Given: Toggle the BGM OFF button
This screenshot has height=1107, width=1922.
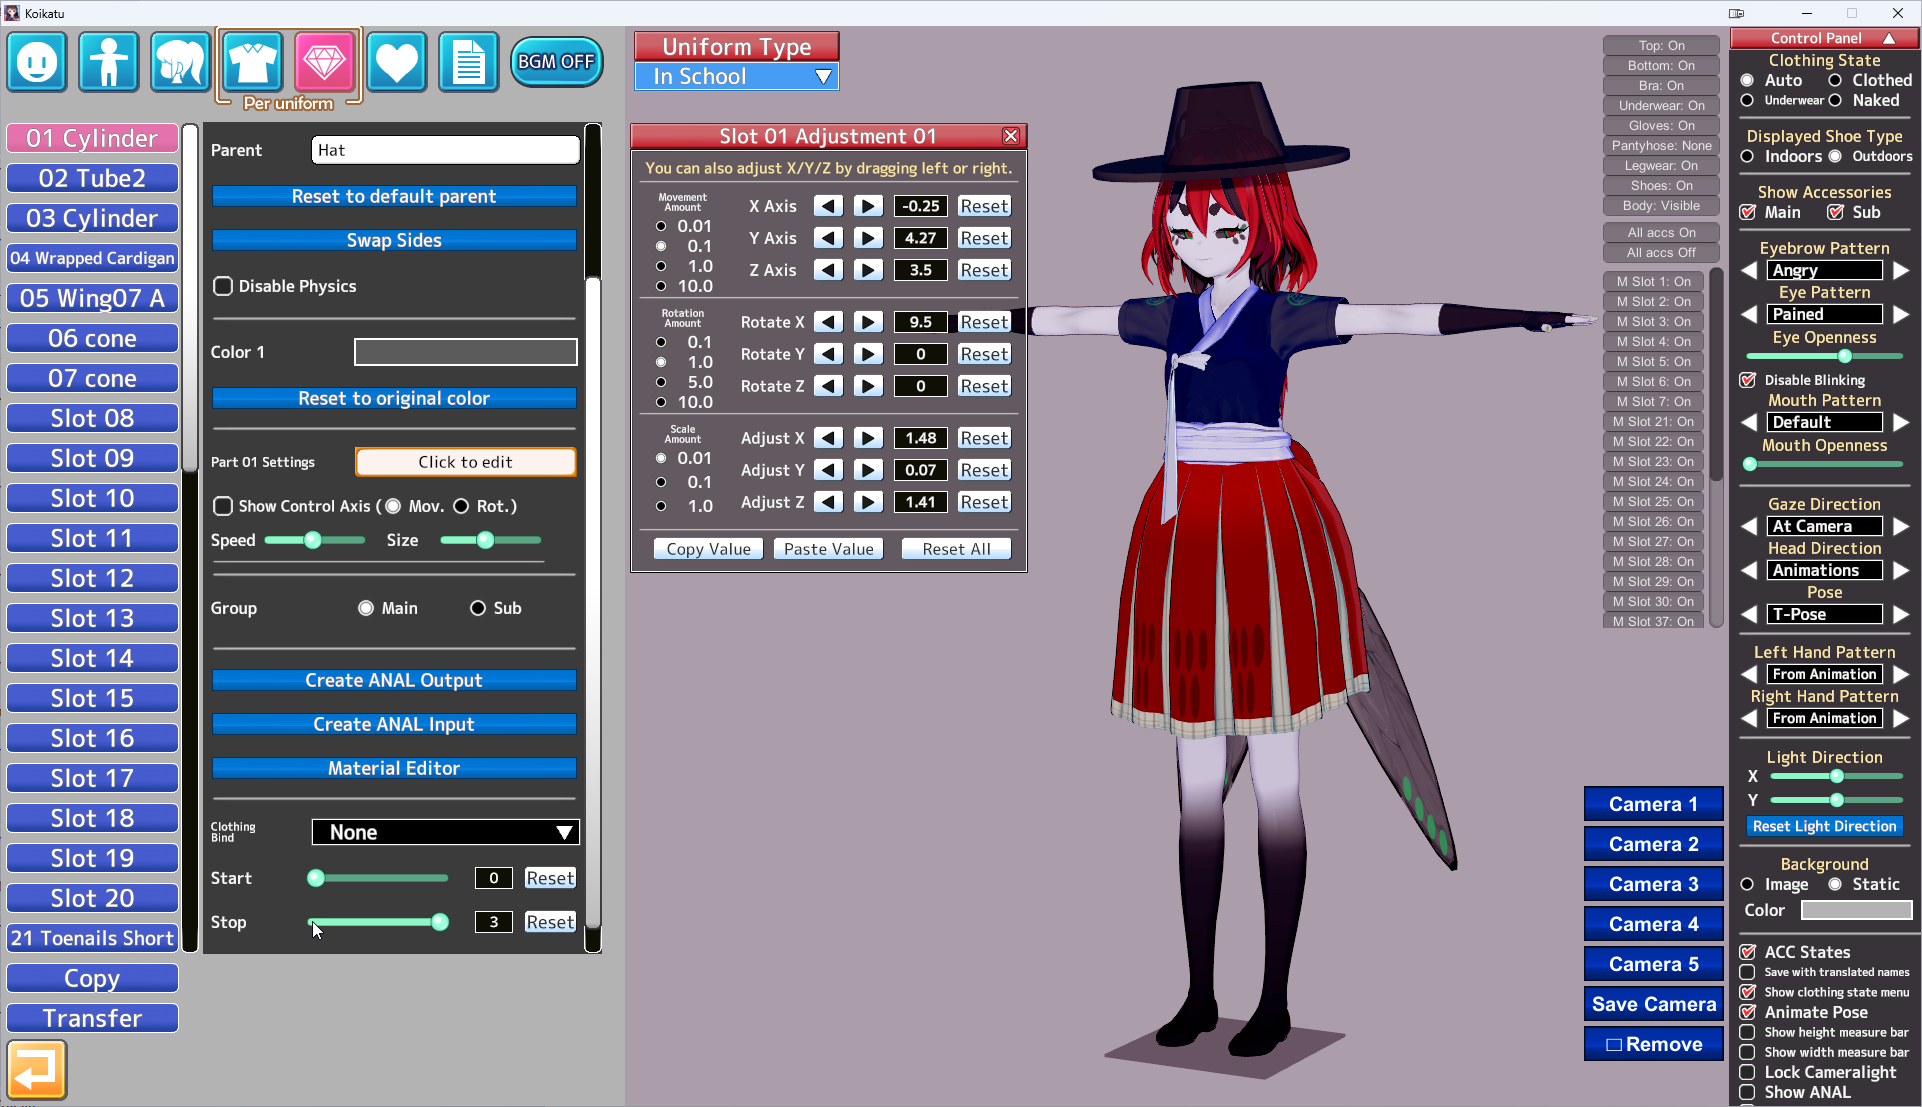Looking at the screenshot, I should tap(556, 62).
